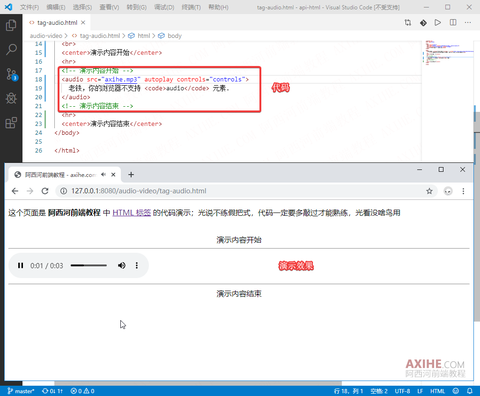Click the site info icon in address bar
This screenshot has height=396, width=480.
coord(63,191)
